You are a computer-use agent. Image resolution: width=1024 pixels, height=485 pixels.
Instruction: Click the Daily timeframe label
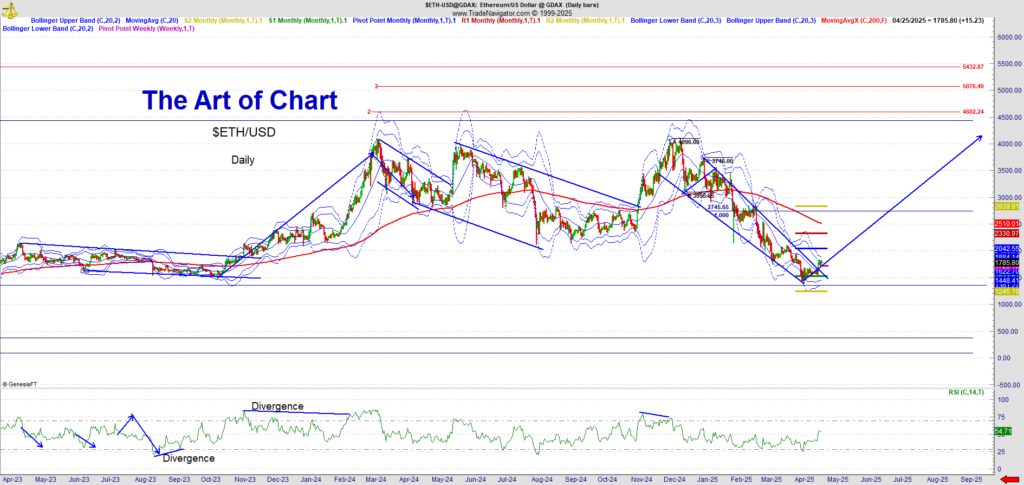point(243,160)
